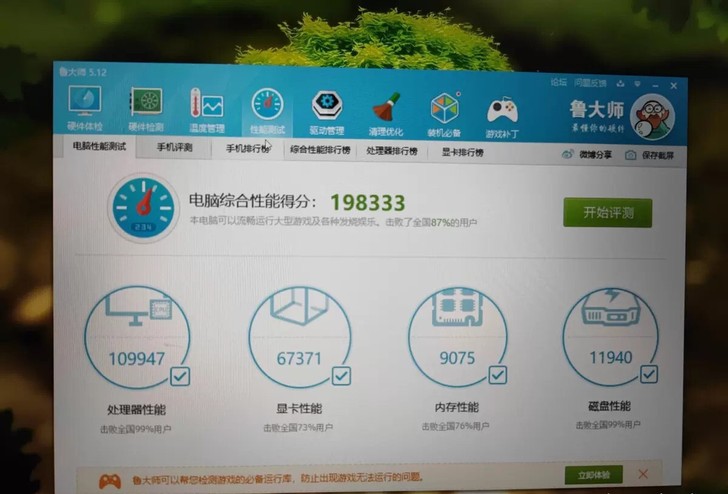728x494 pixels.
Task: Click 击败全国76%用户 under 内存性能
Action: tap(455, 426)
